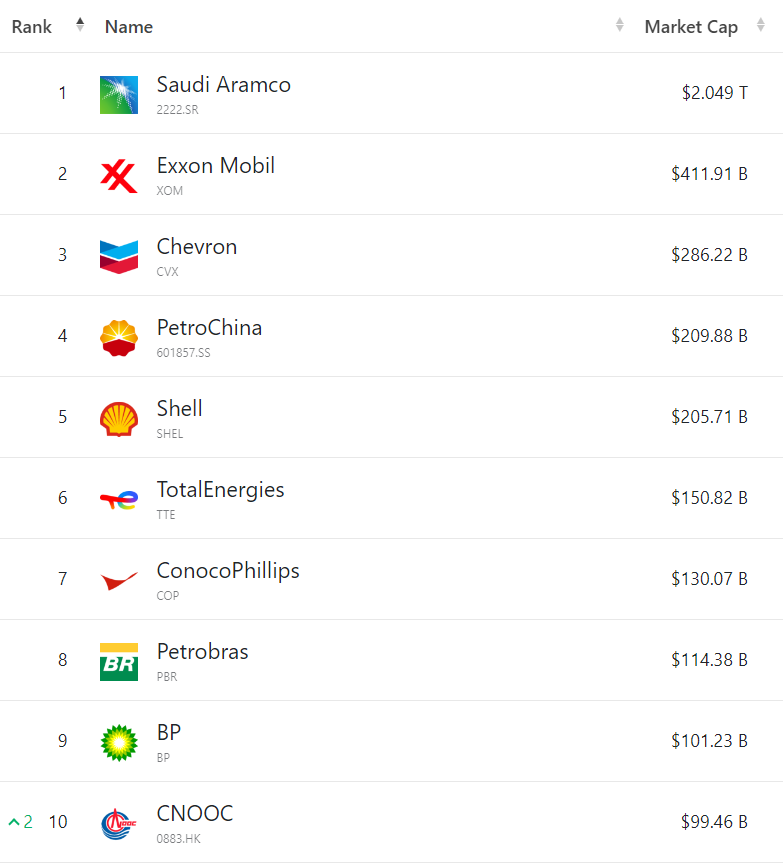Click the Shell seashell logo
Viewport: 783px width, 868px height.
119,417
